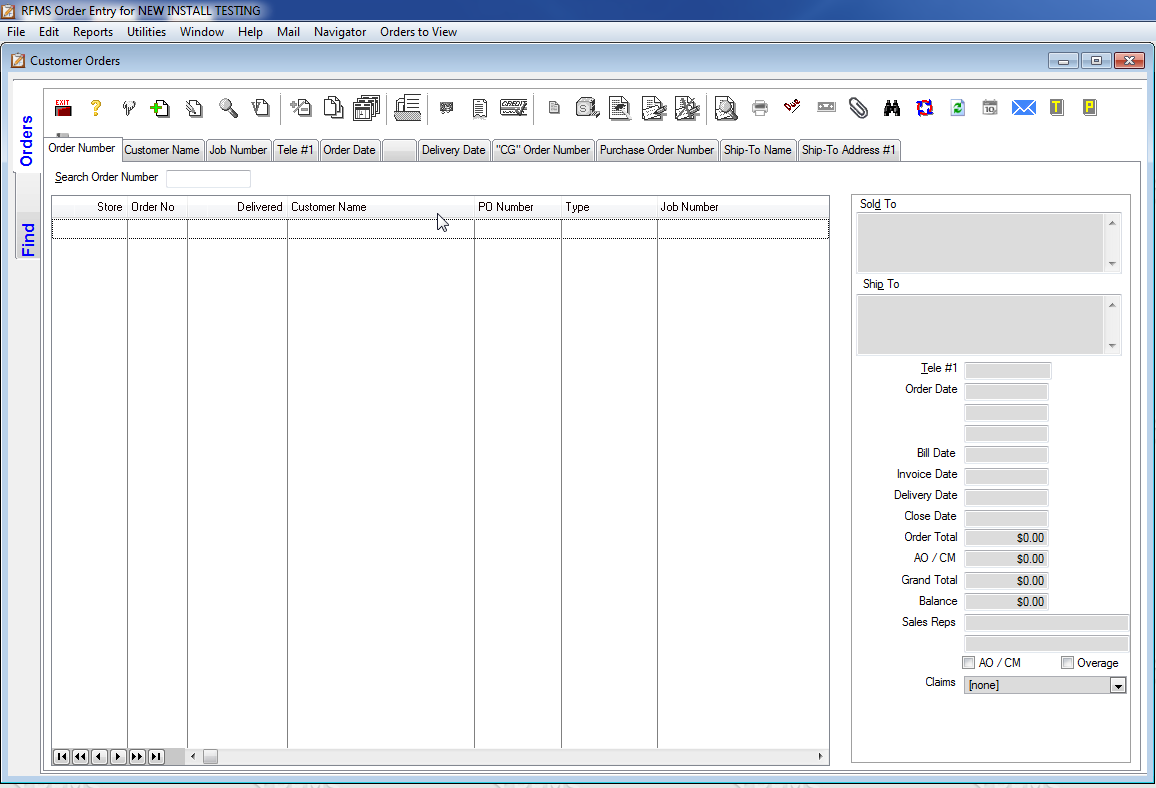
Task: Select the magnifying glass search icon
Action: tap(227, 107)
